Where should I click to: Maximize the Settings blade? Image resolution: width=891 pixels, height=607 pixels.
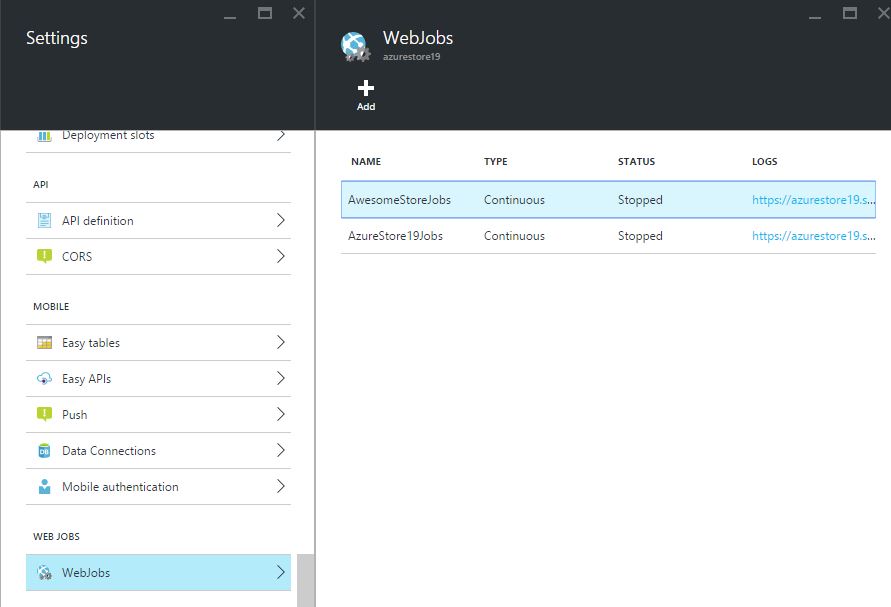[x=265, y=13]
